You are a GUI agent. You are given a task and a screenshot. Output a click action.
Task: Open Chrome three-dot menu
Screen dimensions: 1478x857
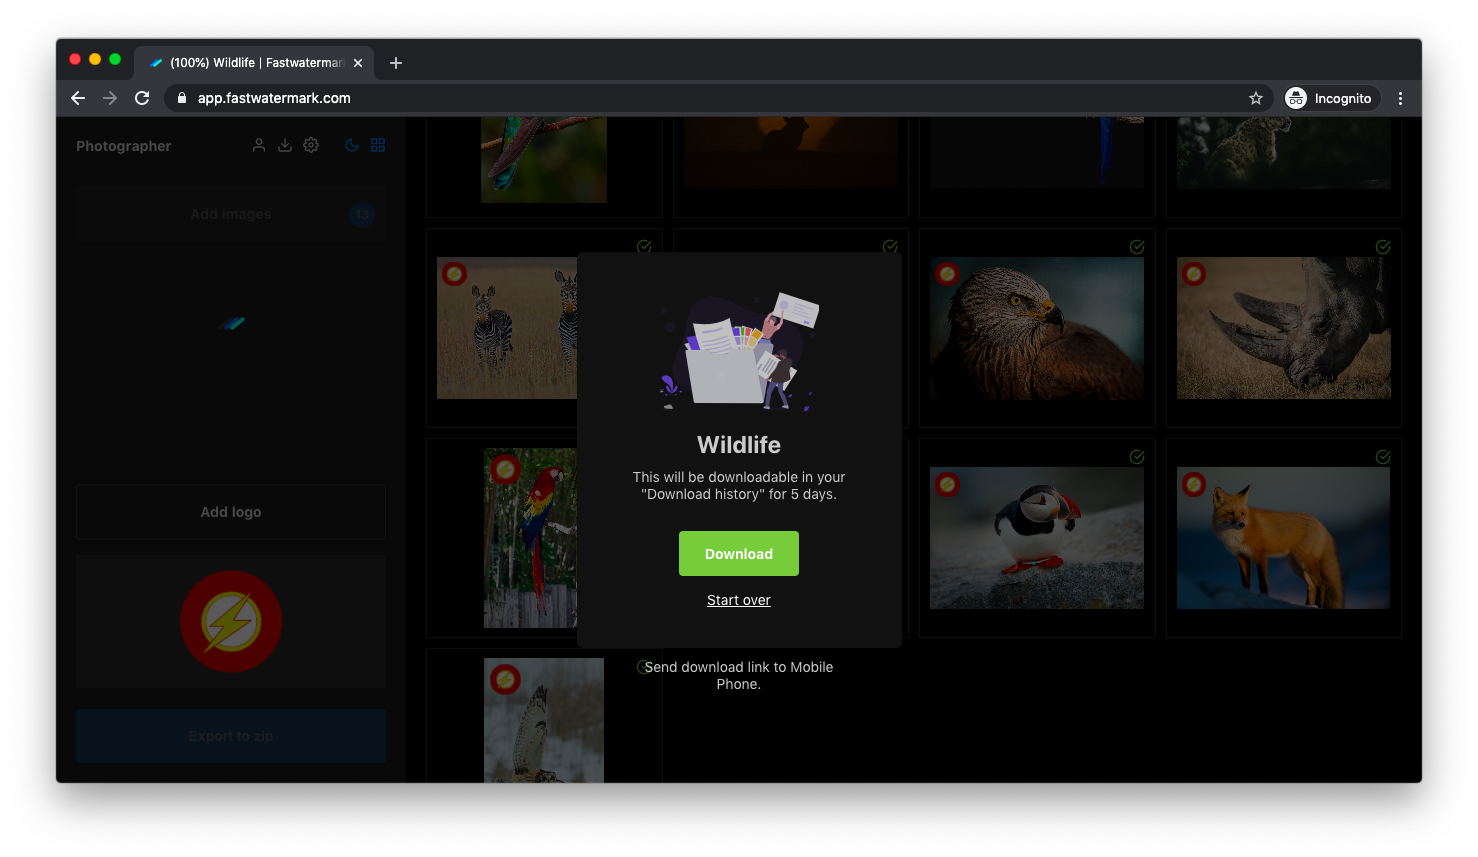coord(1400,98)
